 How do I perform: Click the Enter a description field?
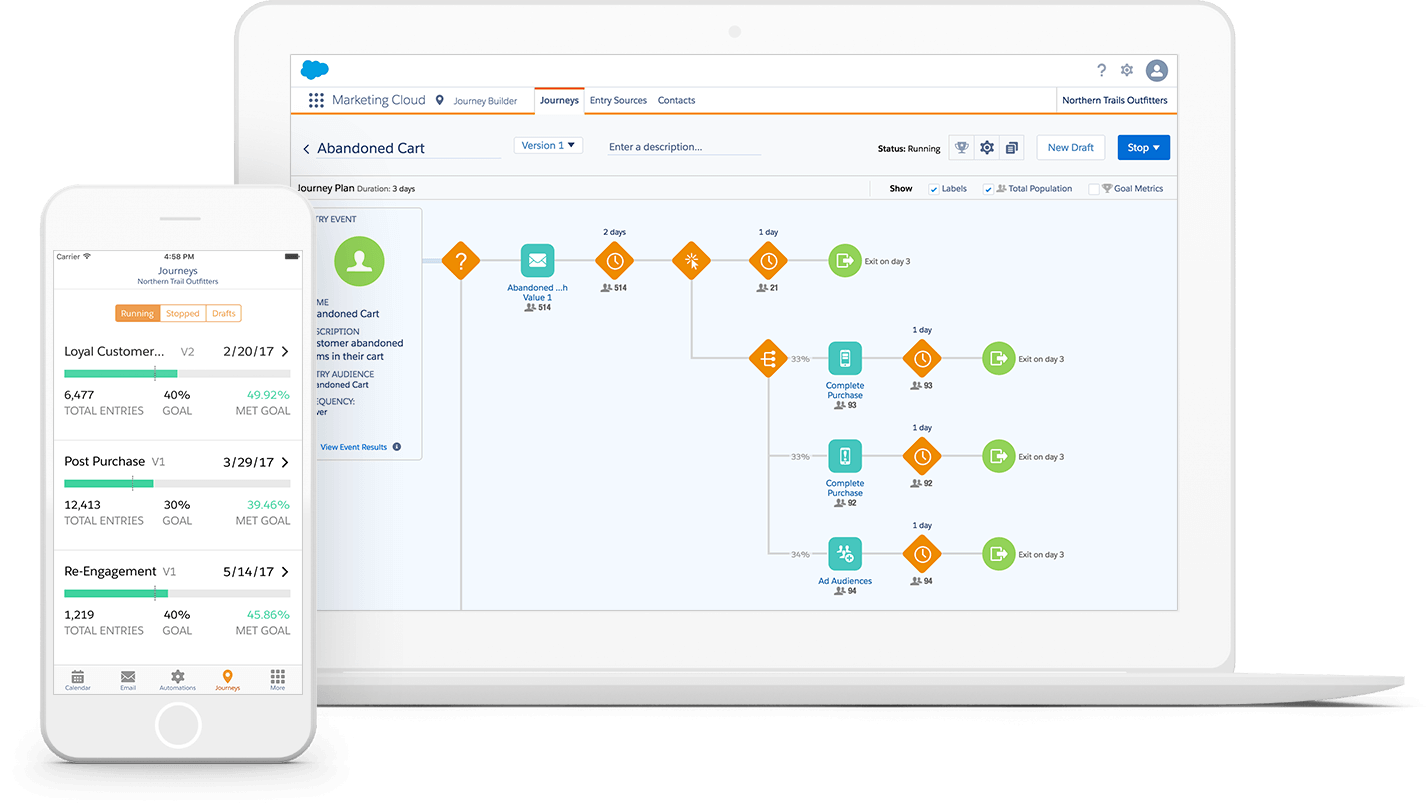tap(684, 147)
